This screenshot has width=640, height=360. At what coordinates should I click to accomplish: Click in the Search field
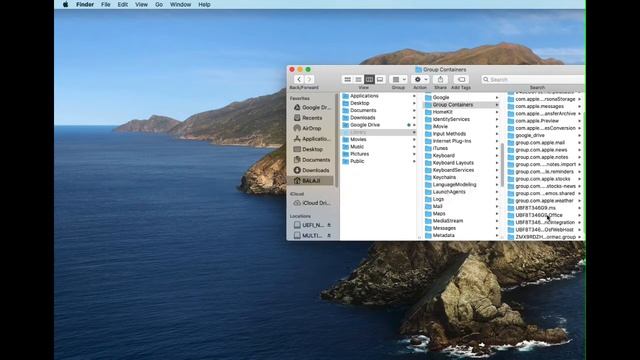[533, 80]
